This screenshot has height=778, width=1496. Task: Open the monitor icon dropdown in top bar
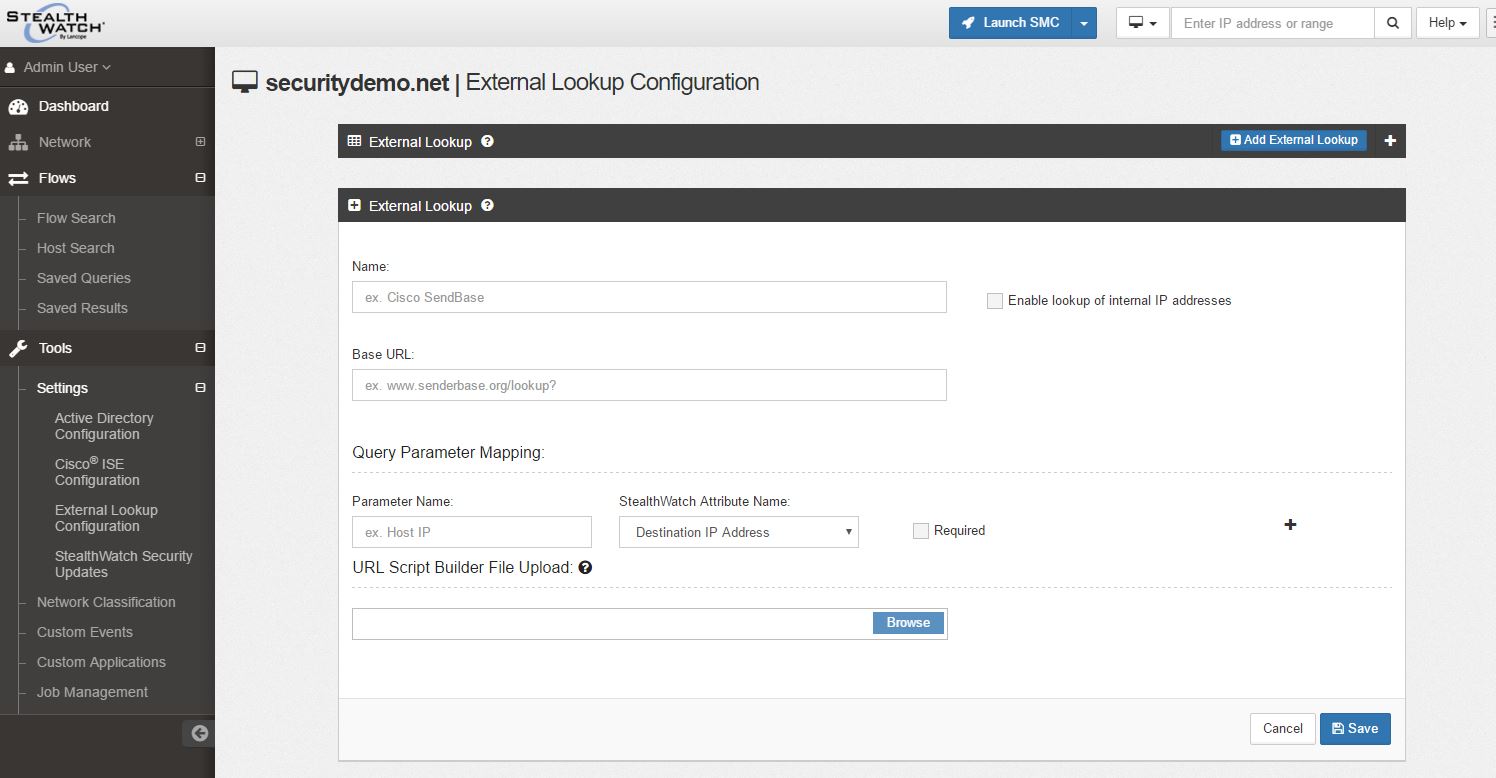[x=1143, y=23]
